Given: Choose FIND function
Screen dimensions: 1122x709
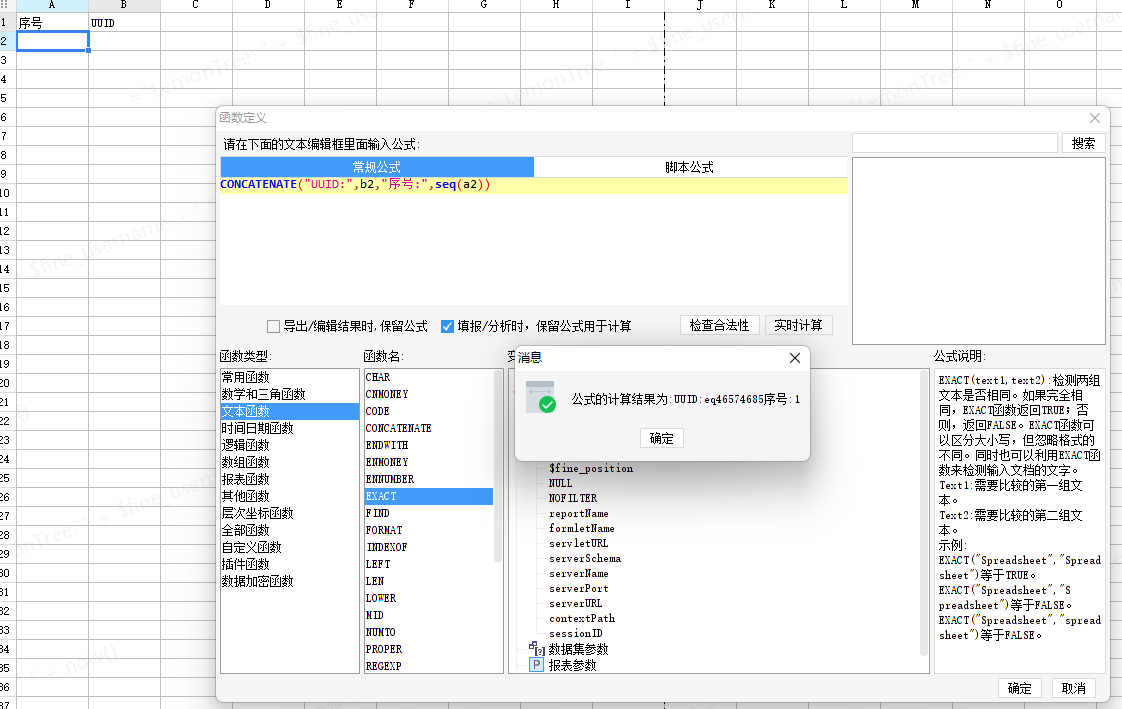Looking at the screenshot, I should click(429, 513).
